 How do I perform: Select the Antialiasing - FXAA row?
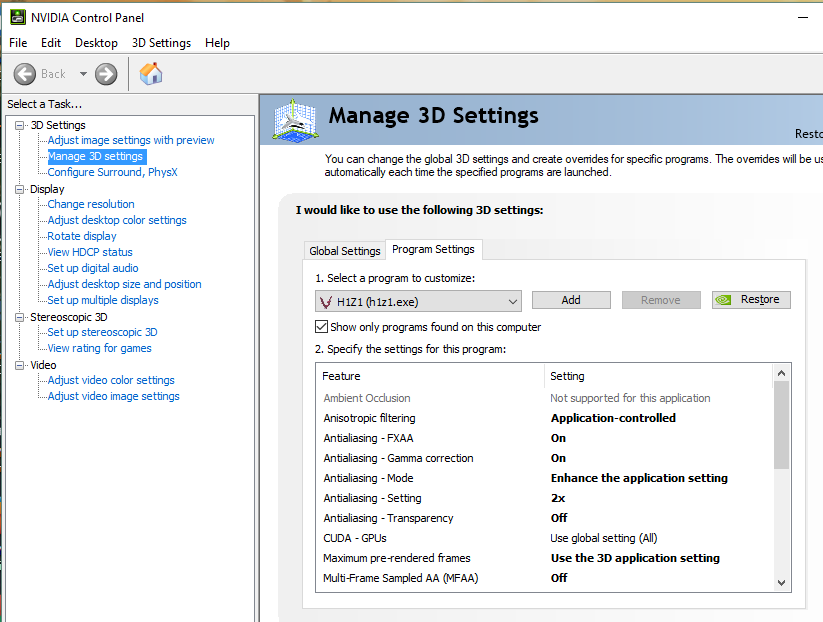coord(544,438)
